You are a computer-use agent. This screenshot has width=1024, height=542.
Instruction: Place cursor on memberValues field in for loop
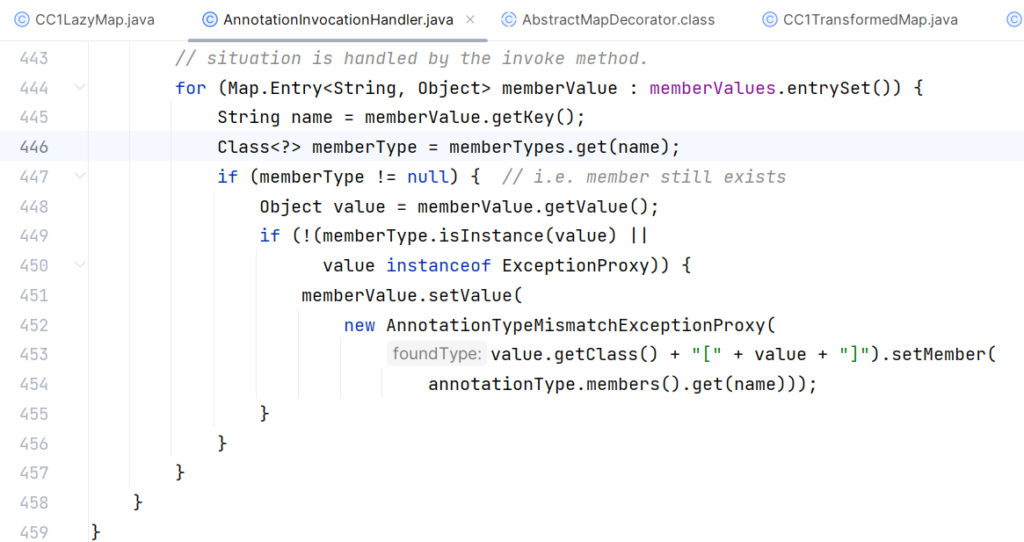pos(712,88)
